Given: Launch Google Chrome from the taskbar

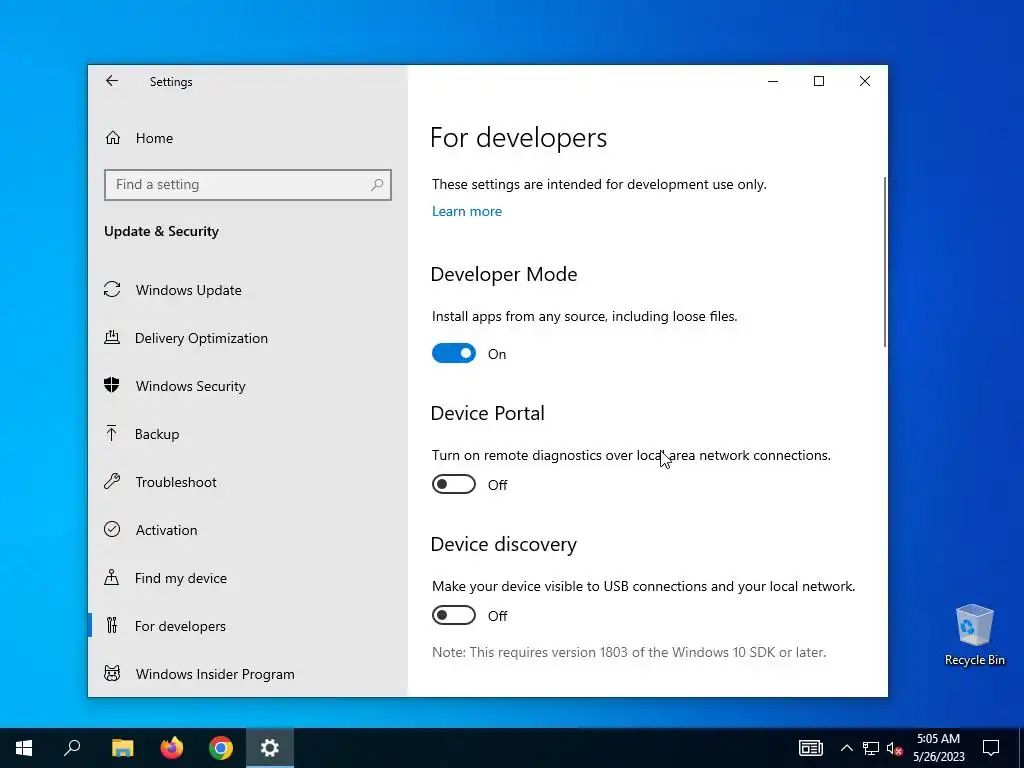Looking at the screenshot, I should [221, 748].
